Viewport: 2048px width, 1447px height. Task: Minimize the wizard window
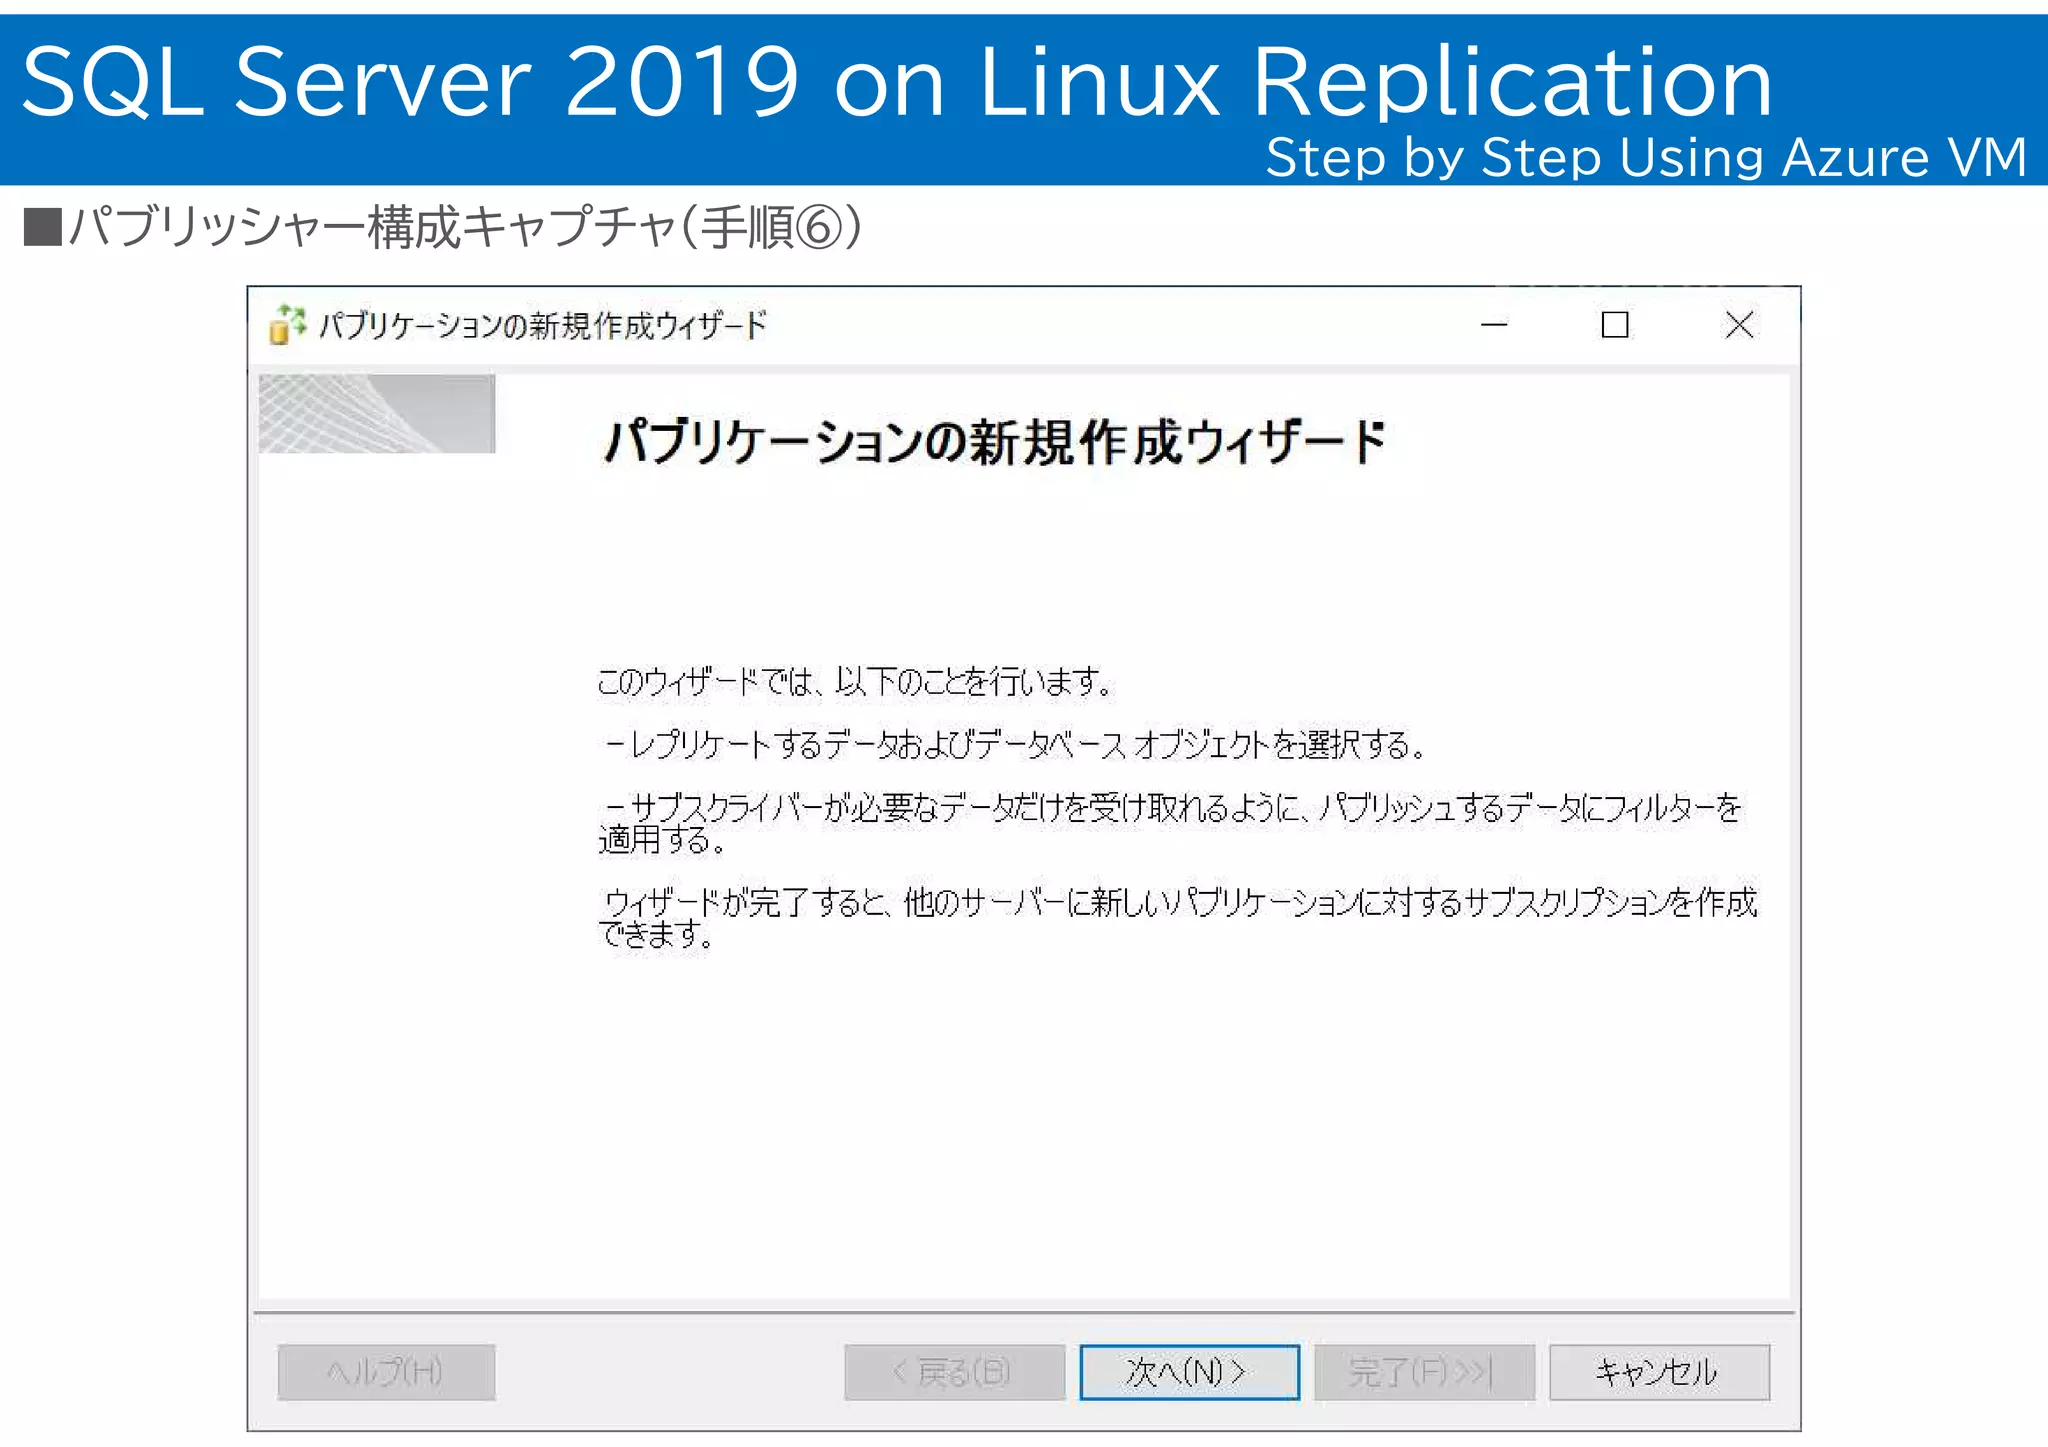1494,324
